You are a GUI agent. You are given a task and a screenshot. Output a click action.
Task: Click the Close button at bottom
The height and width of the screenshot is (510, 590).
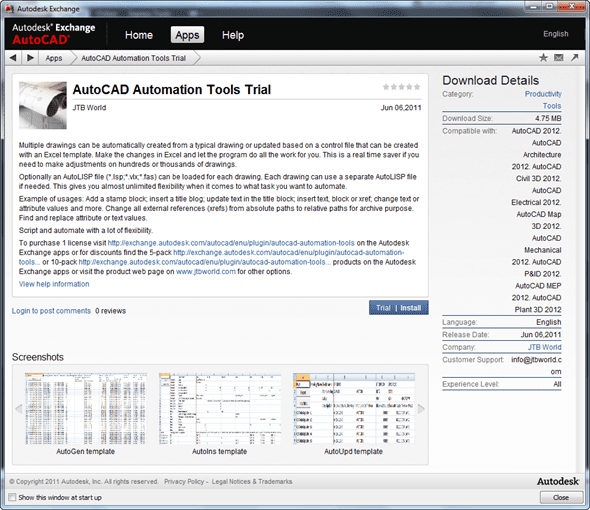pos(561,498)
